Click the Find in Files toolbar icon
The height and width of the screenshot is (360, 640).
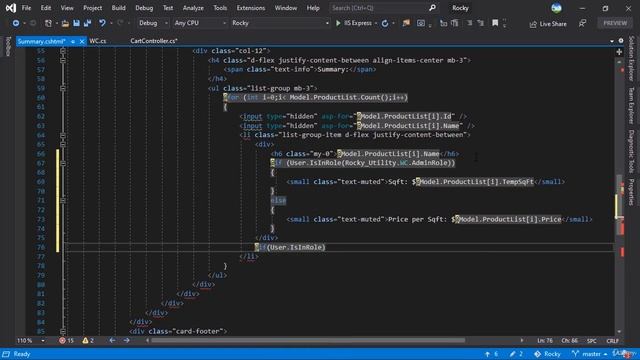[406, 23]
